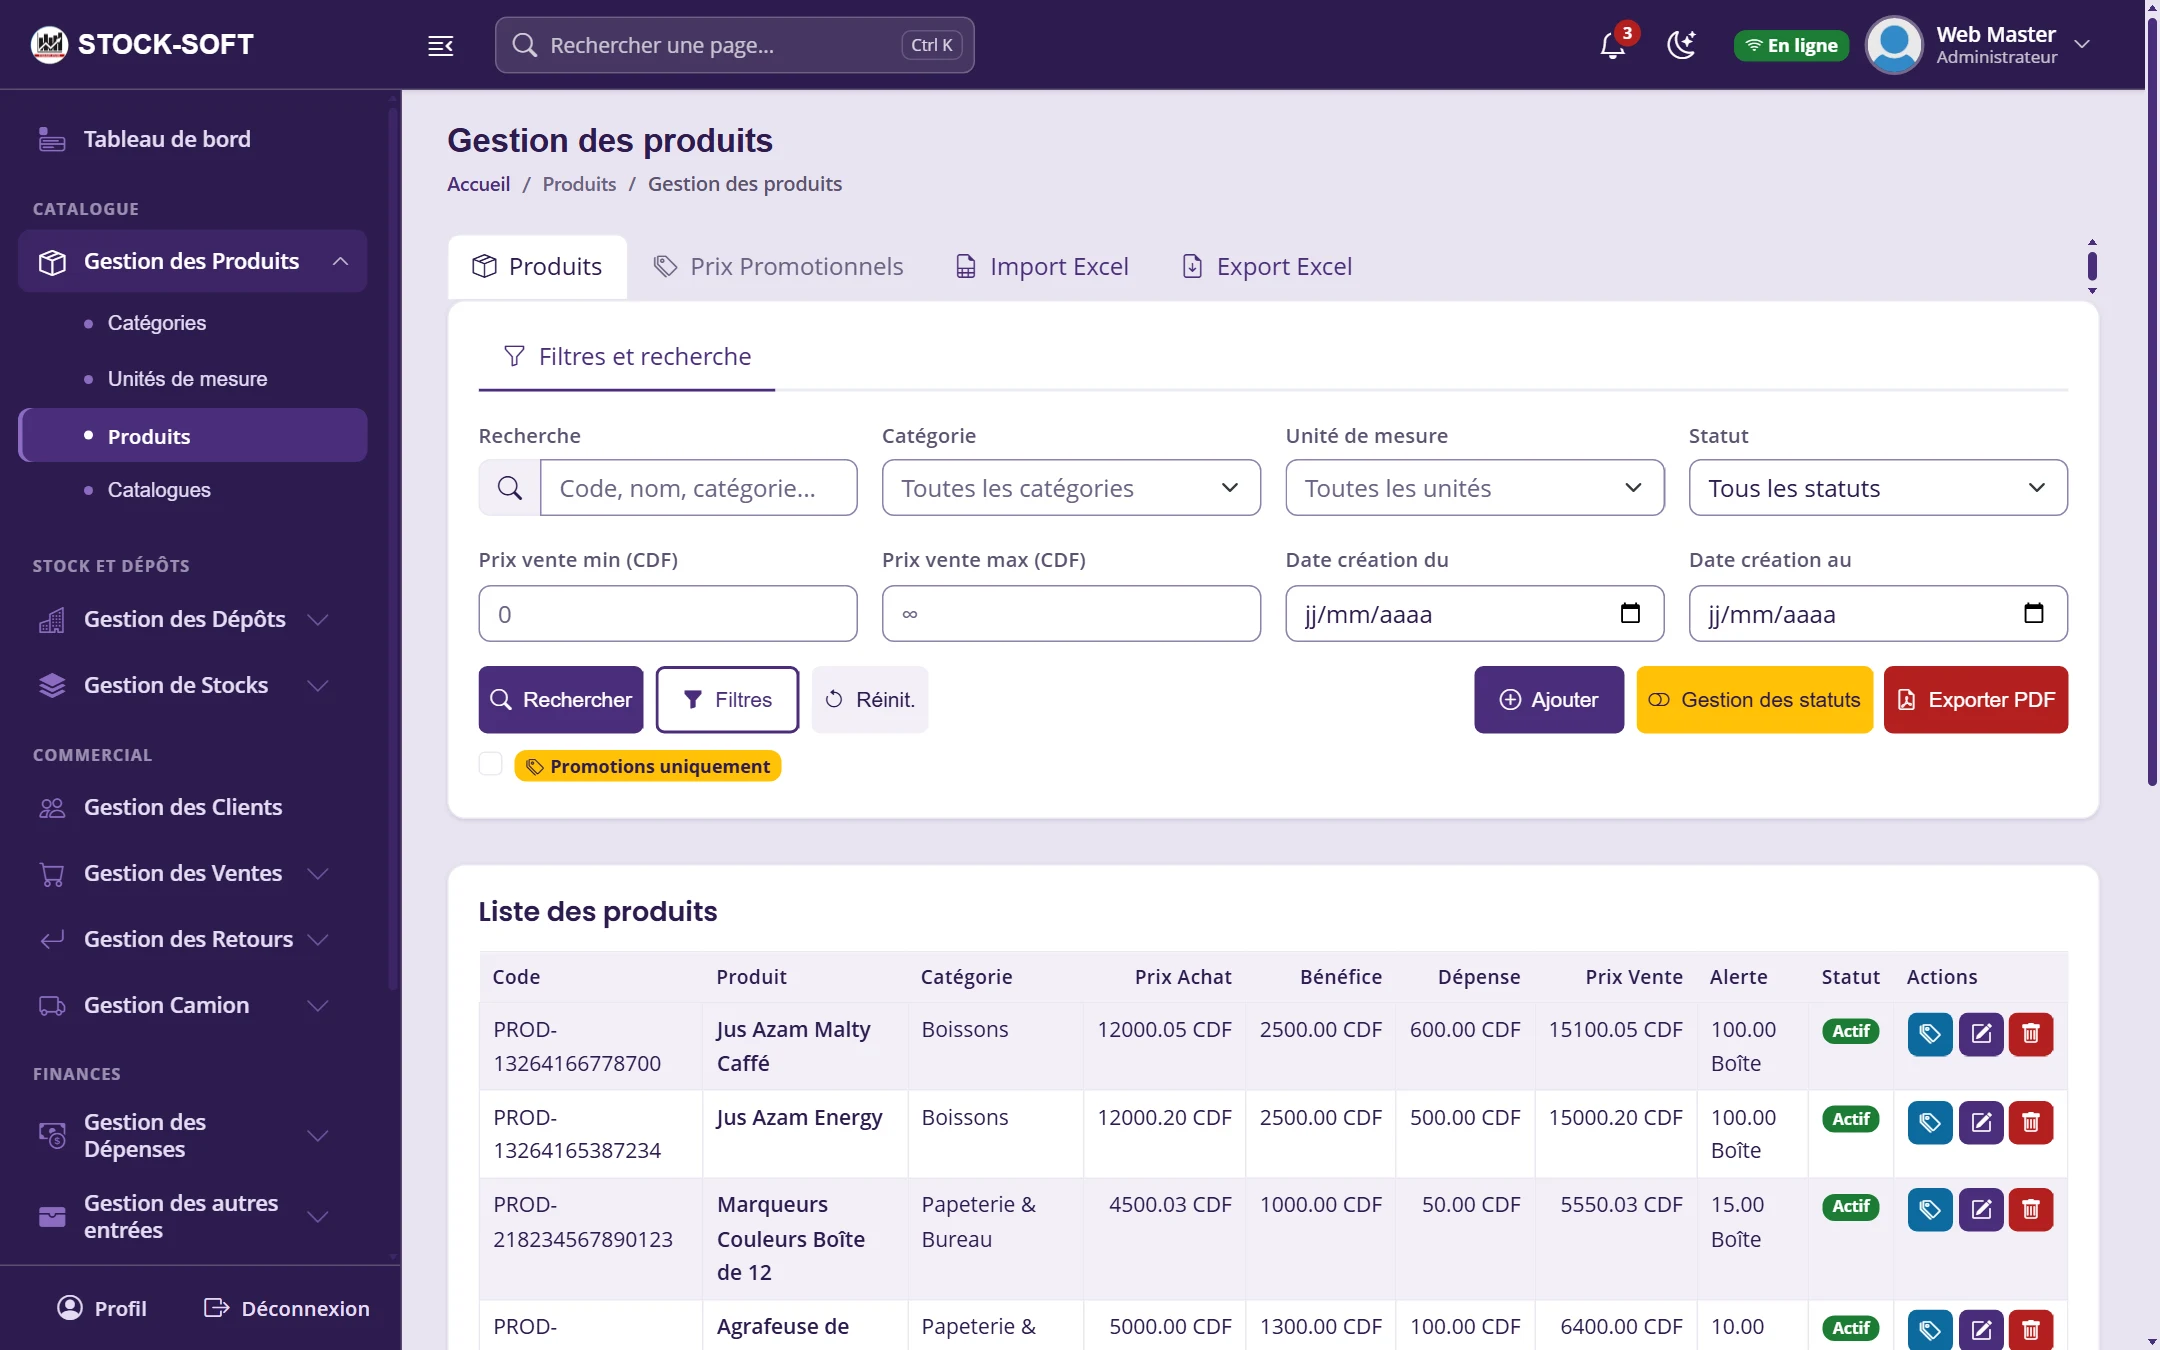The height and width of the screenshot is (1350, 2160).
Task: Click the sidebar collapse menu icon
Action: pos(441,45)
